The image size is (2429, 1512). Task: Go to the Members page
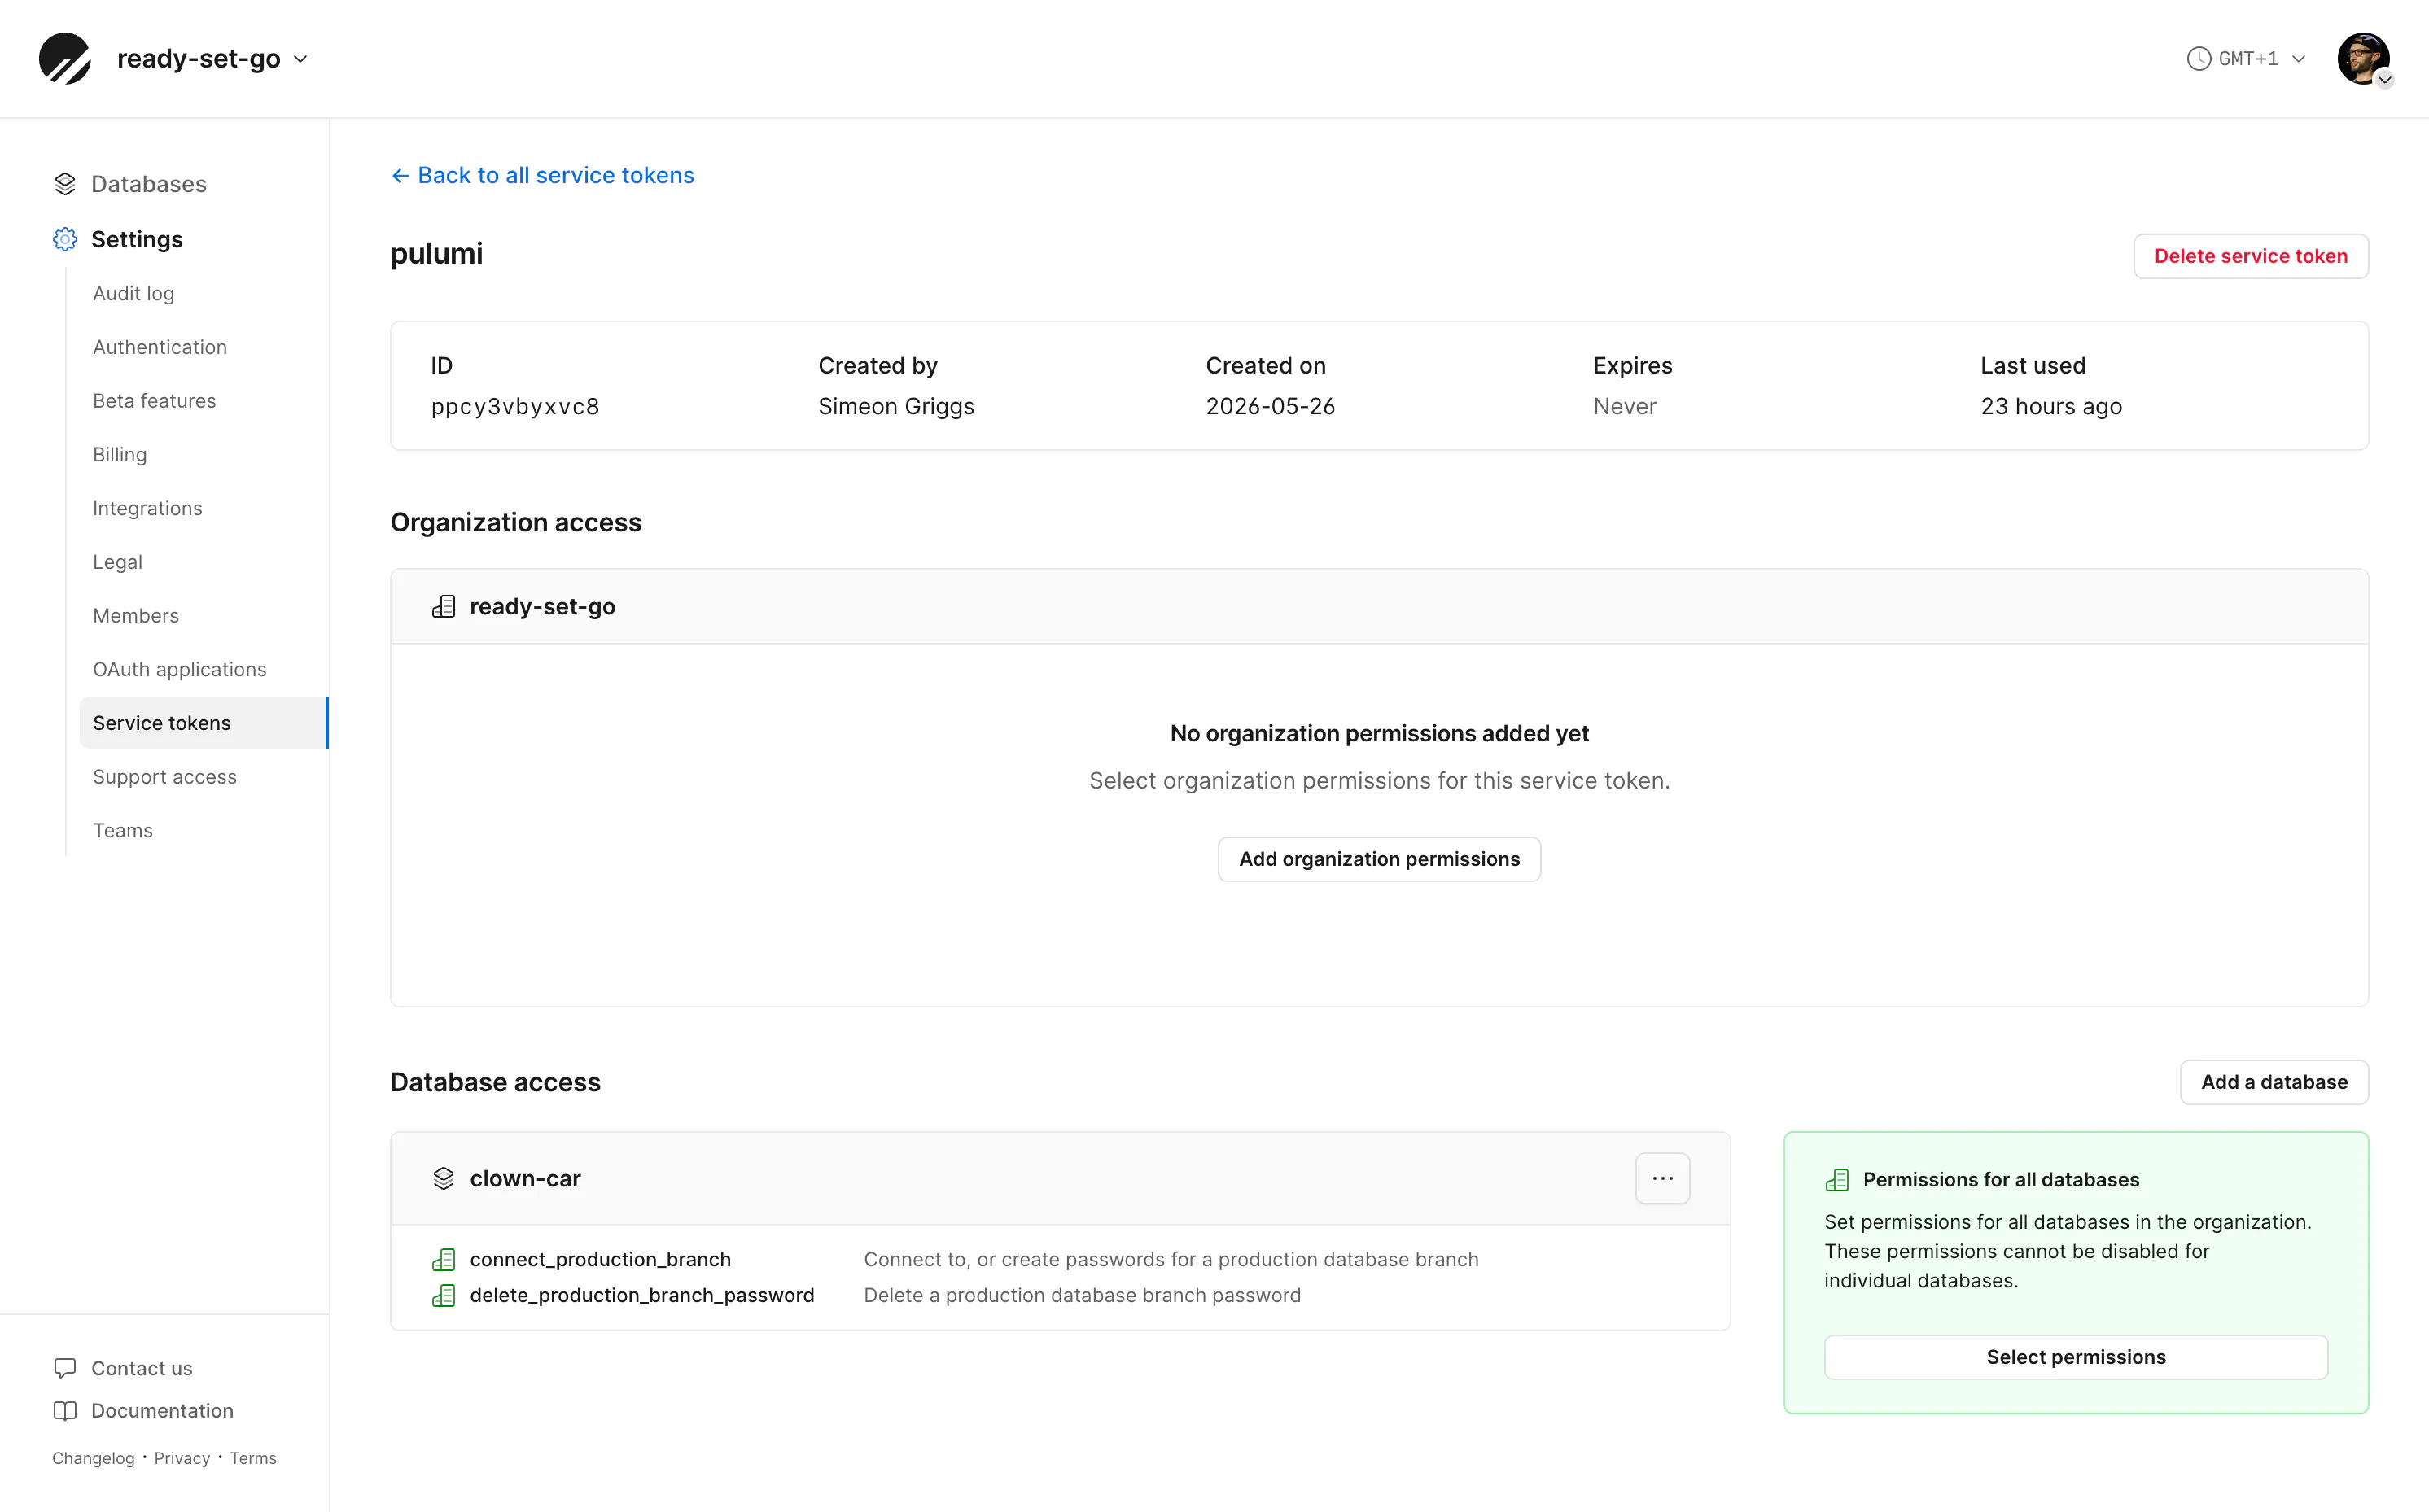click(136, 616)
